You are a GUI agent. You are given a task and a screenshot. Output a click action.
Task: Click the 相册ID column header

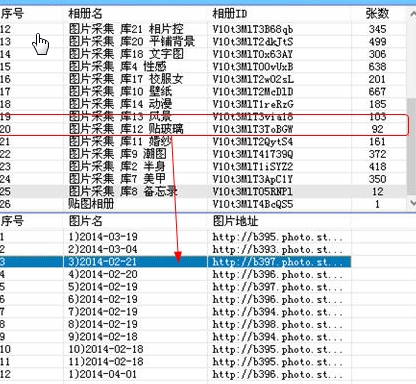tap(230, 14)
